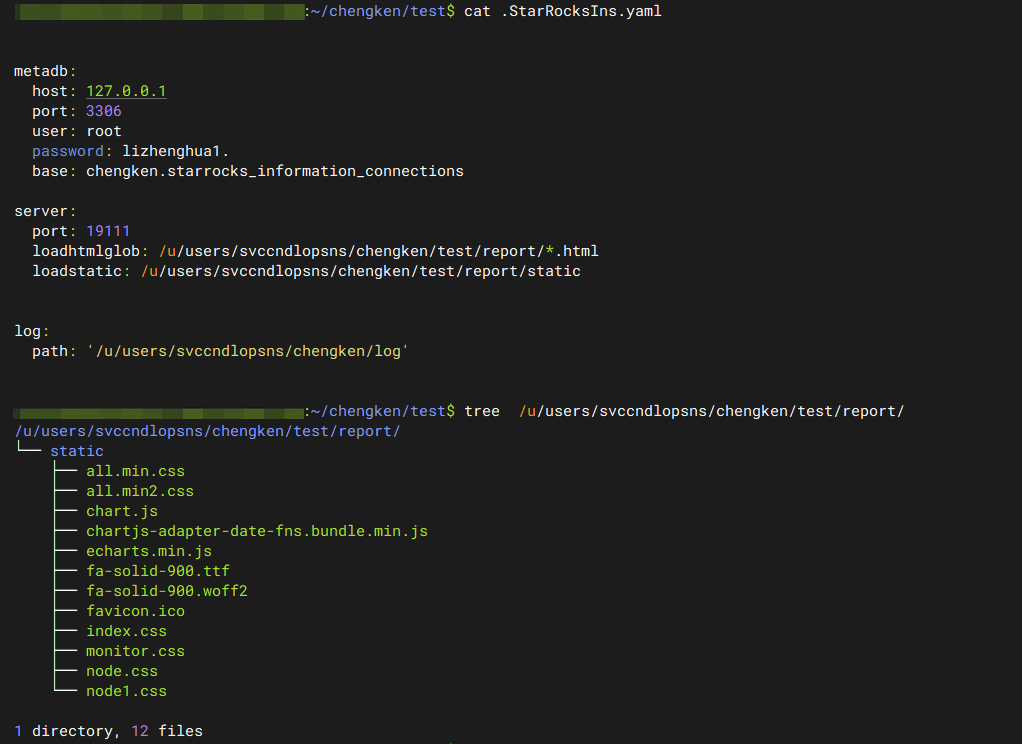Select all.min2.css in the file tree
The image size is (1022, 744).
(139, 491)
